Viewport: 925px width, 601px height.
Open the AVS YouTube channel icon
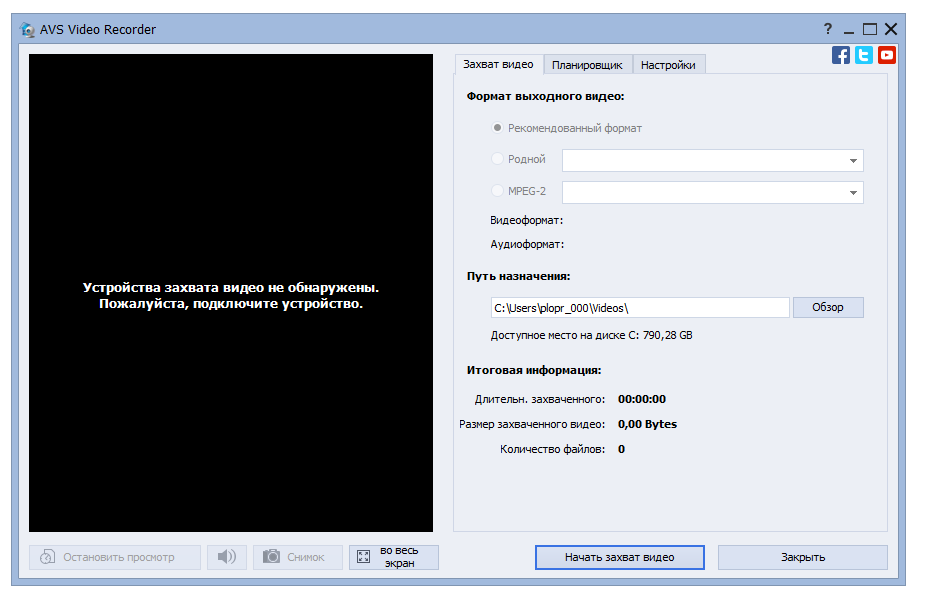coord(887,55)
